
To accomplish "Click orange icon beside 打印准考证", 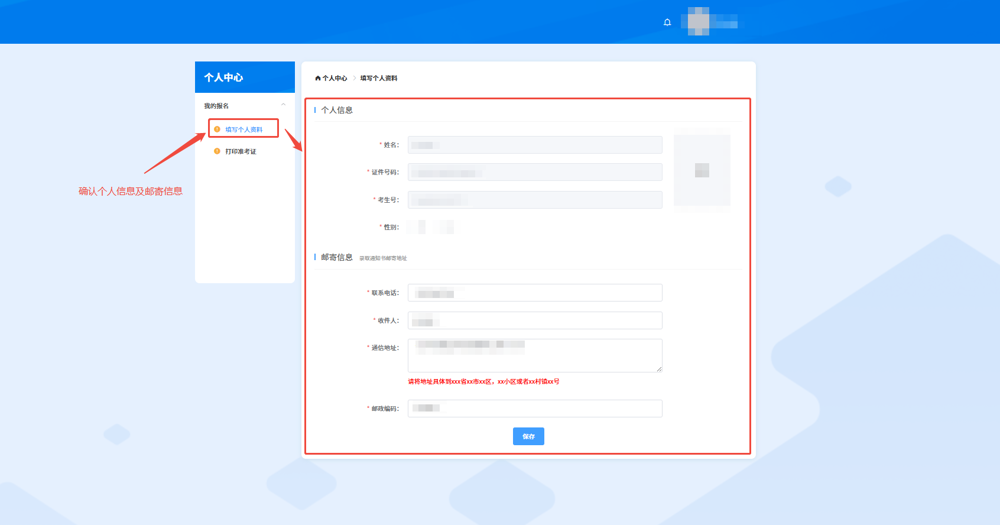I will [x=217, y=152].
